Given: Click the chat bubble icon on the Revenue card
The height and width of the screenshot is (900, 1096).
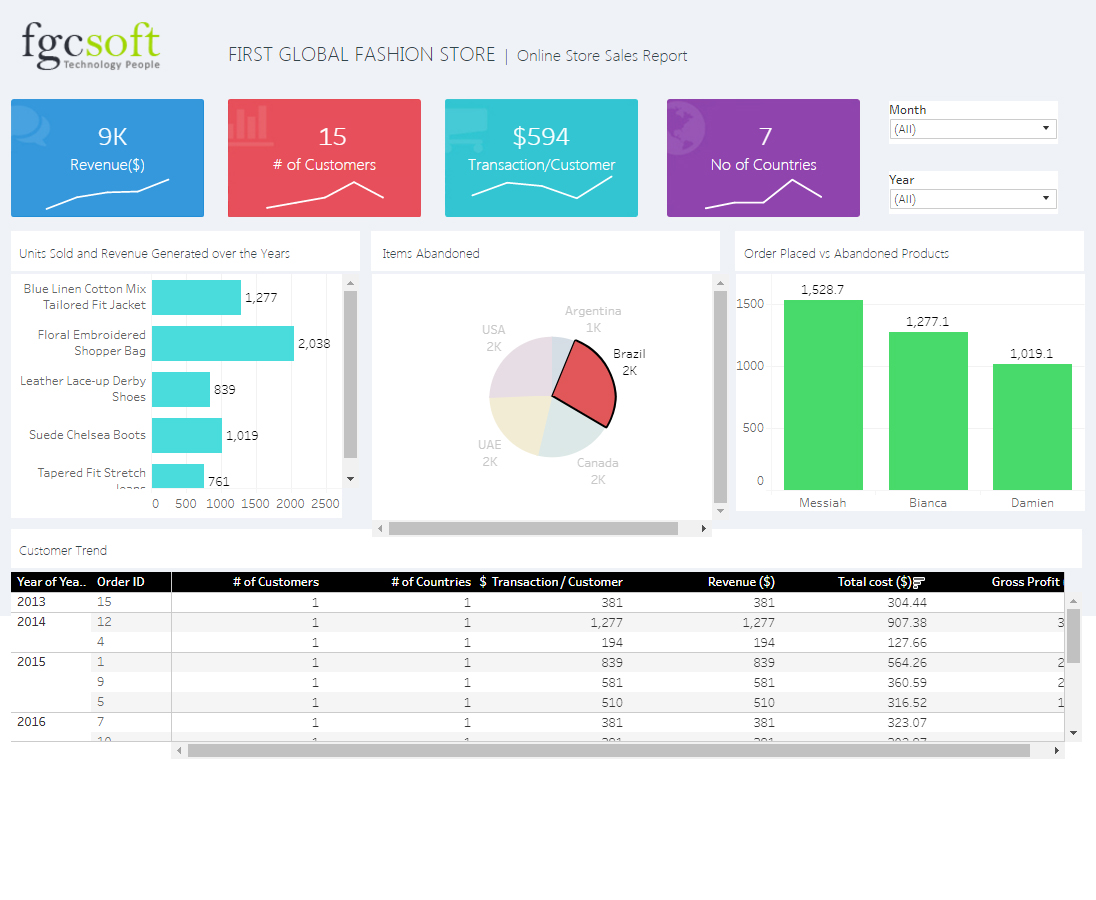Looking at the screenshot, I should coord(30,124).
